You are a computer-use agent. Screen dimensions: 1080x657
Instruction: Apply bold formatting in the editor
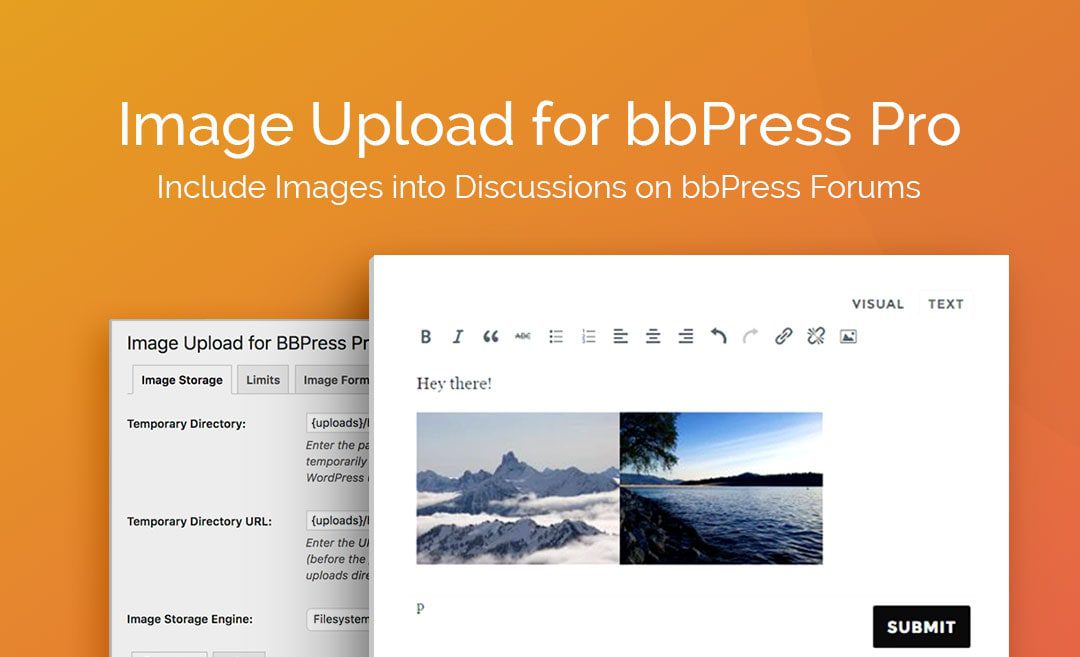click(426, 336)
